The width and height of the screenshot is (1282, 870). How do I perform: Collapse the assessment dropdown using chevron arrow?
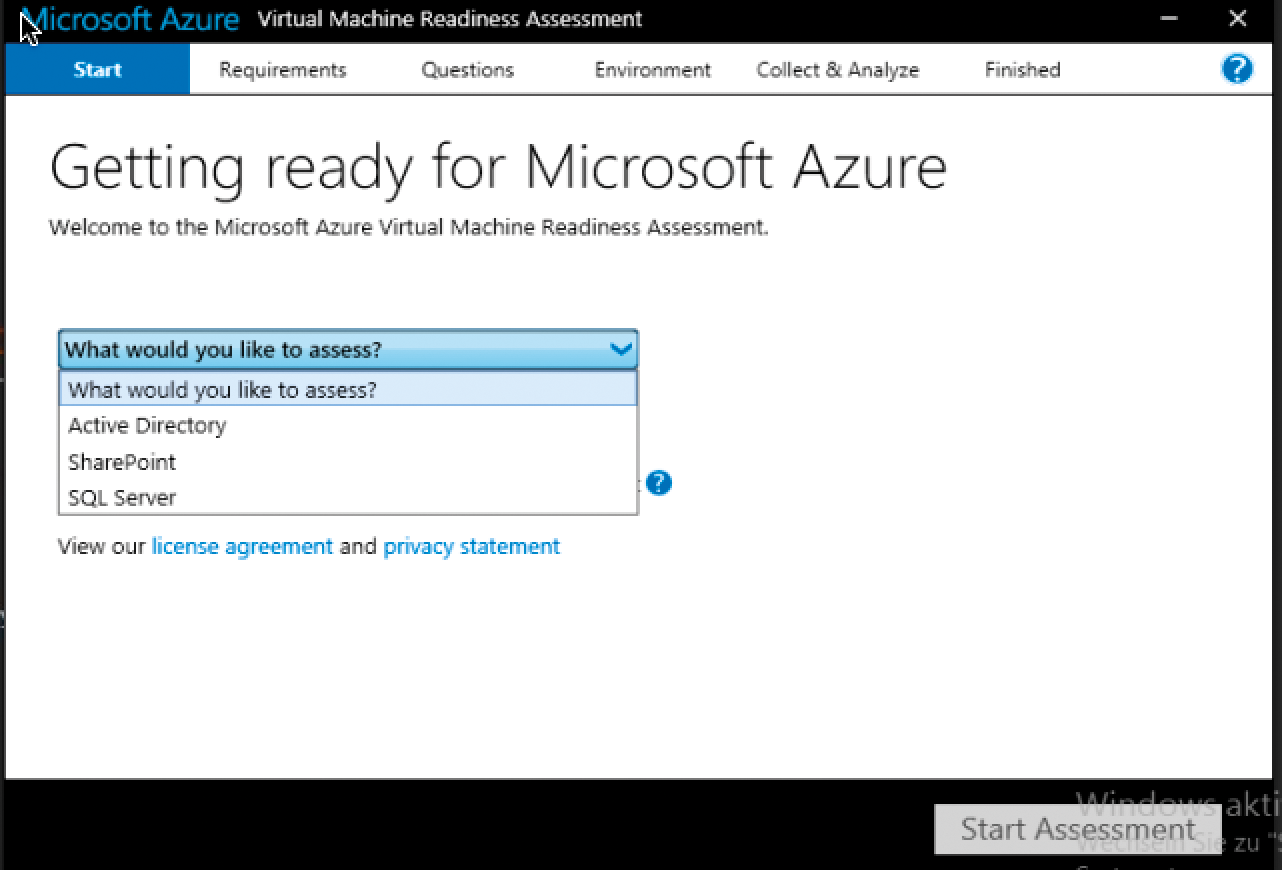point(621,350)
